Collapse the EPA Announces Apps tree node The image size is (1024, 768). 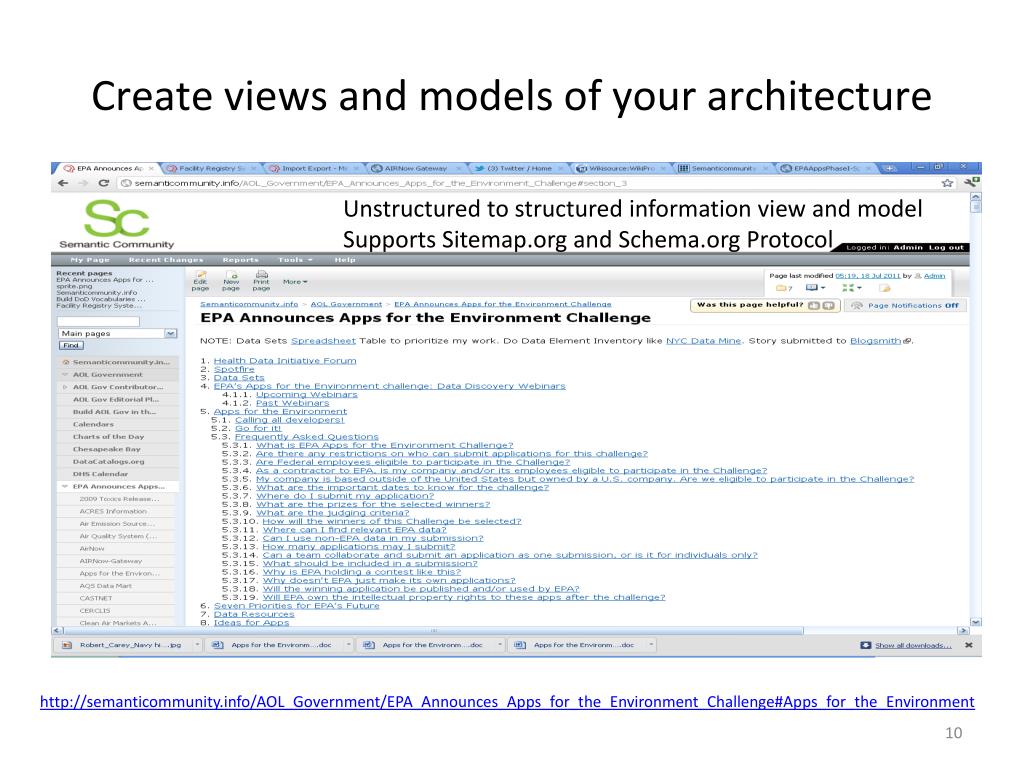(65, 487)
